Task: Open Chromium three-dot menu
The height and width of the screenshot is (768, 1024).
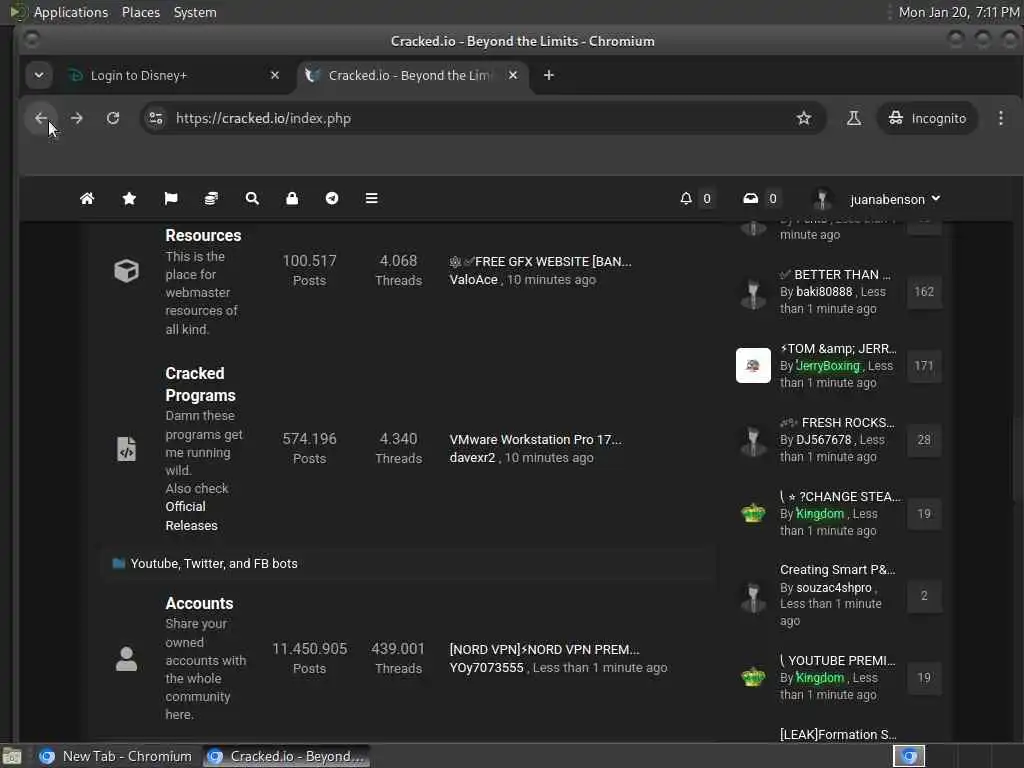Action: pos(1001,118)
